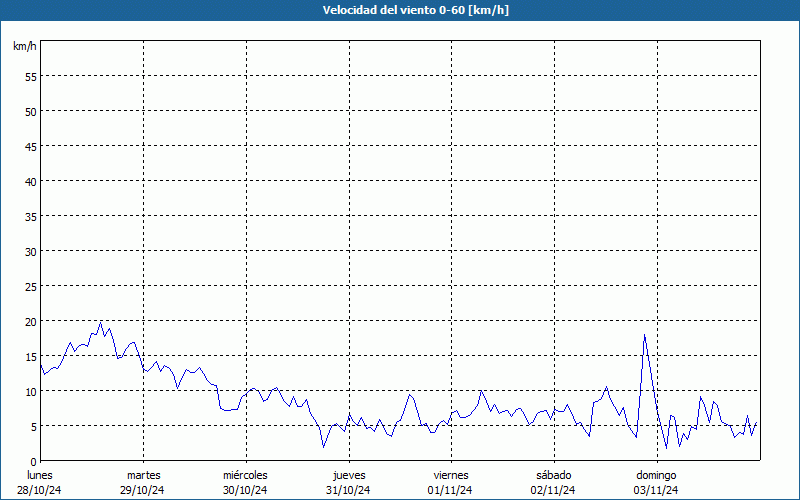The height and width of the screenshot is (500, 800).
Task: Select the 30 value on the y-axis
Action: coord(31,252)
